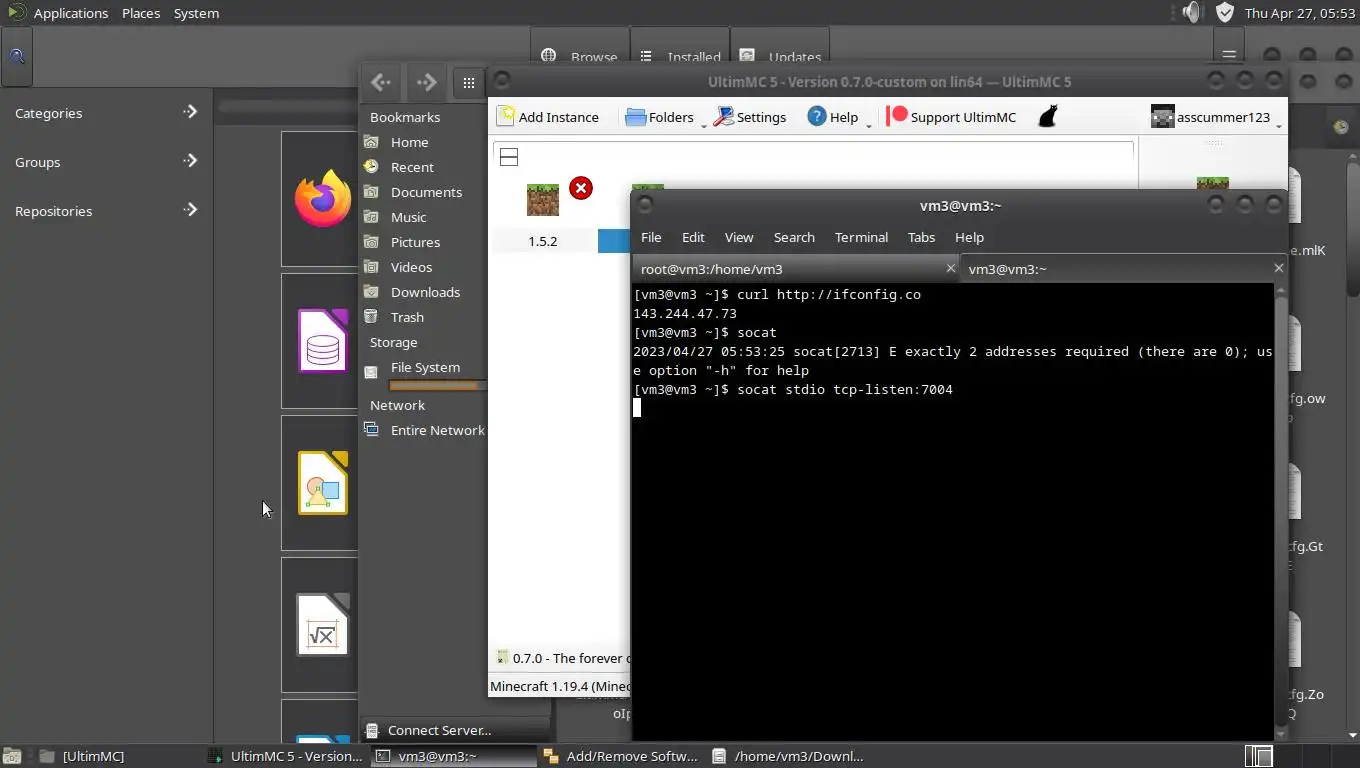
Task: Open the terminal Edit menu
Action: (x=693, y=237)
